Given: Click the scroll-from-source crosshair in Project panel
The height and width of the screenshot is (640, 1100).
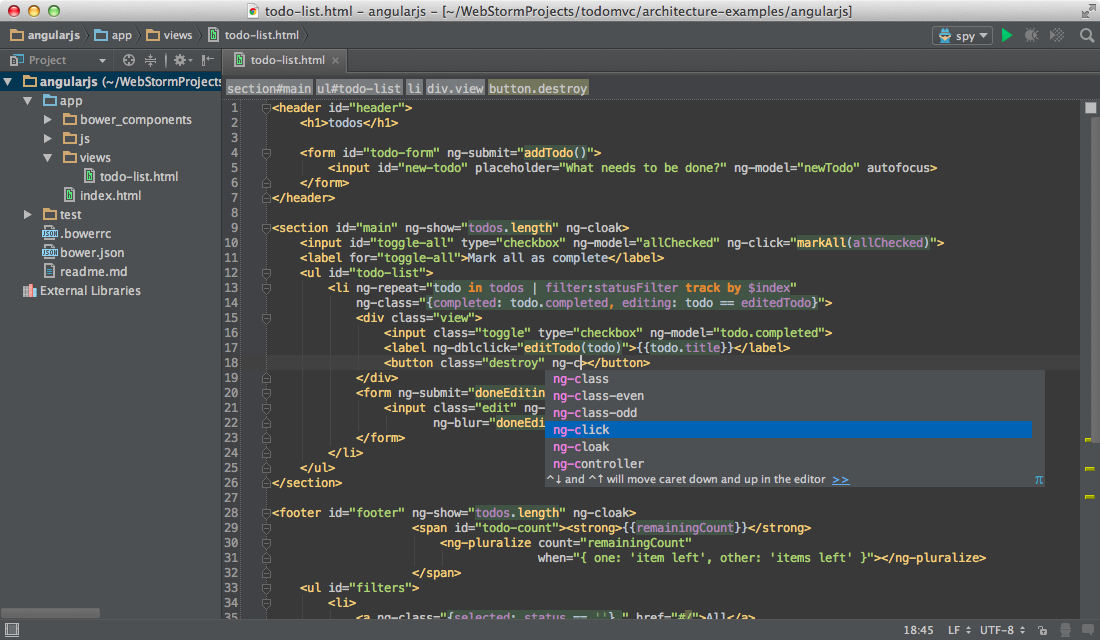Looking at the screenshot, I should pyautogui.click(x=128, y=61).
